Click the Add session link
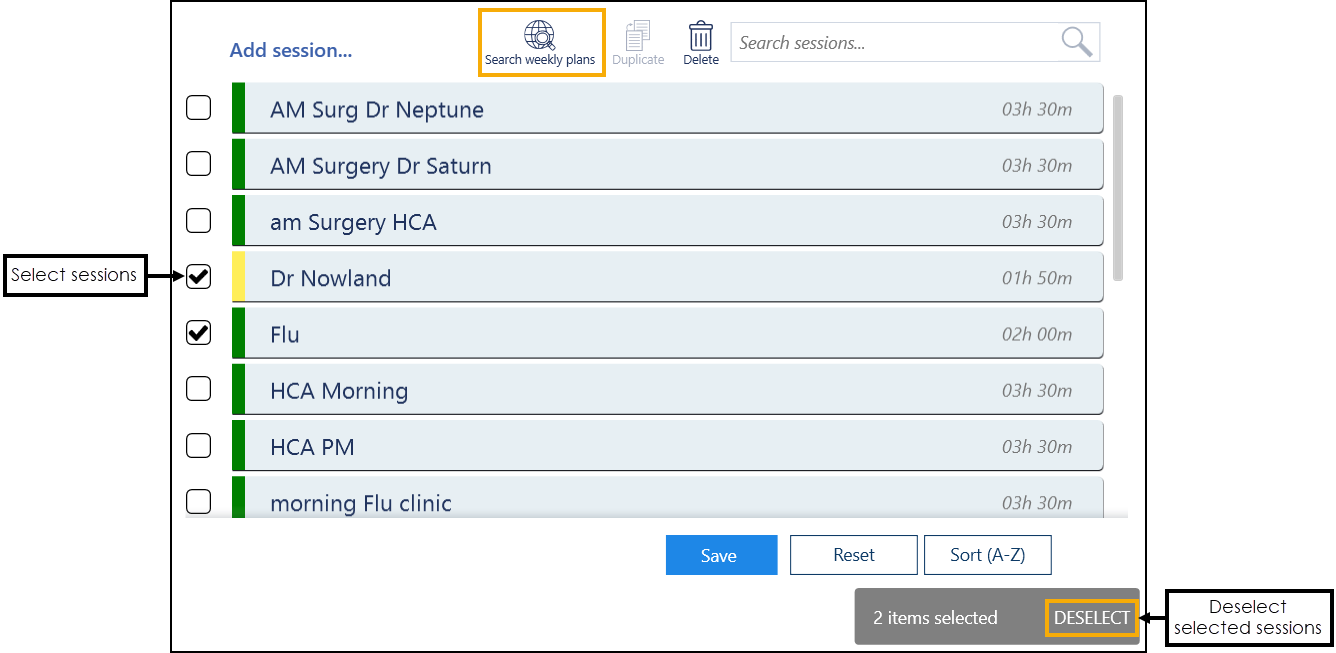Viewport: 1336px width, 653px height. pos(291,50)
